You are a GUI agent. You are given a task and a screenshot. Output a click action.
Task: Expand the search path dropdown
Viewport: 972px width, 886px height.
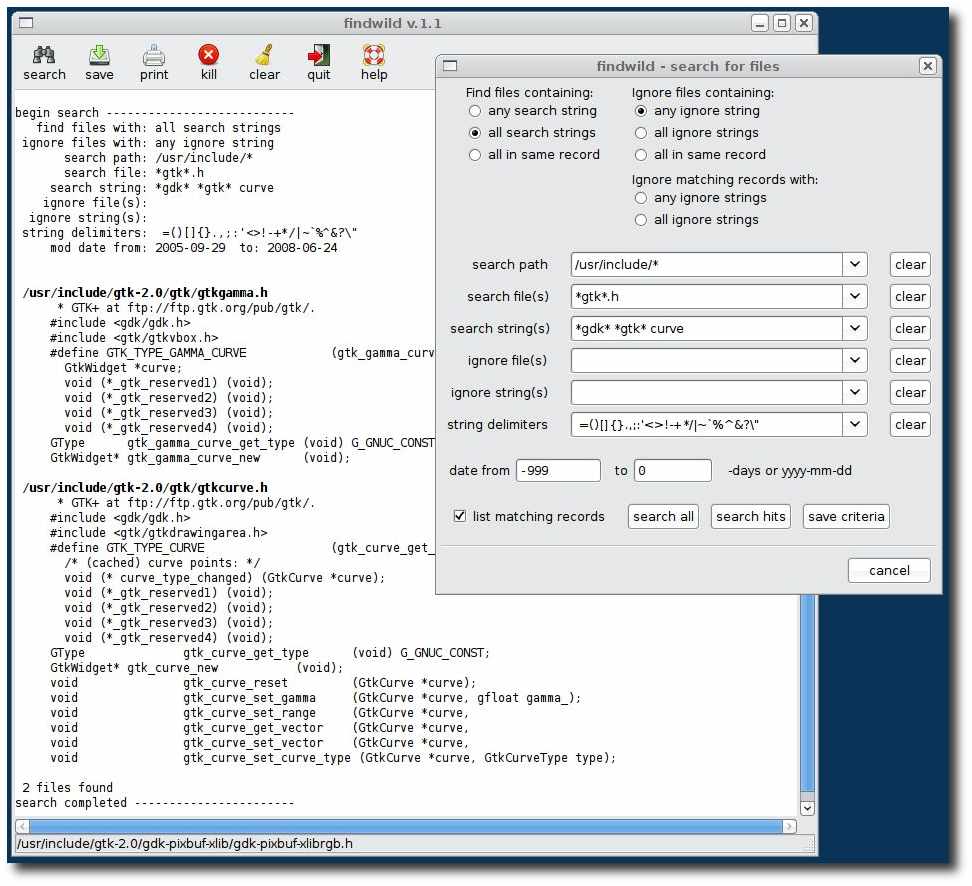855,265
